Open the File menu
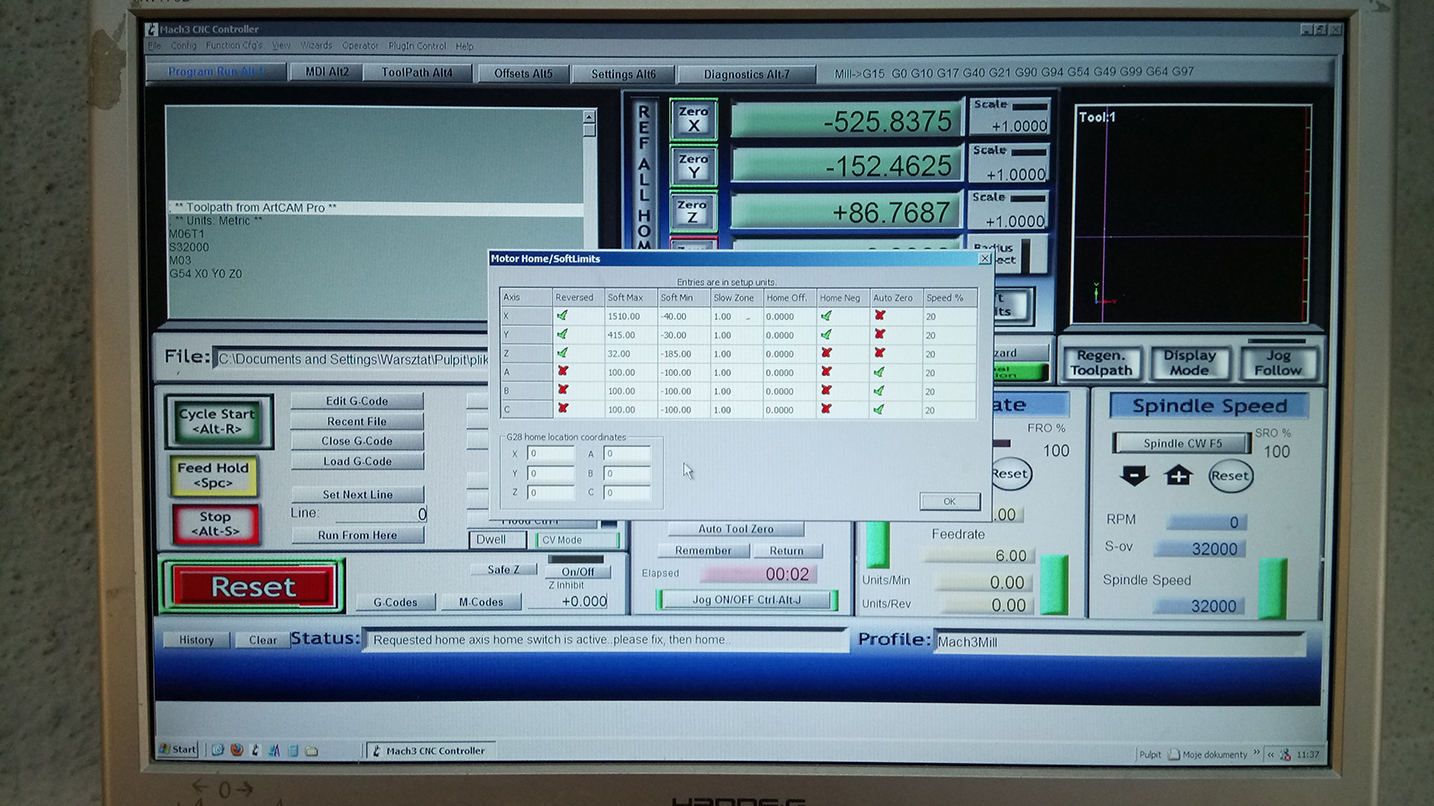Image resolution: width=1434 pixels, height=806 pixels. [154, 46]
